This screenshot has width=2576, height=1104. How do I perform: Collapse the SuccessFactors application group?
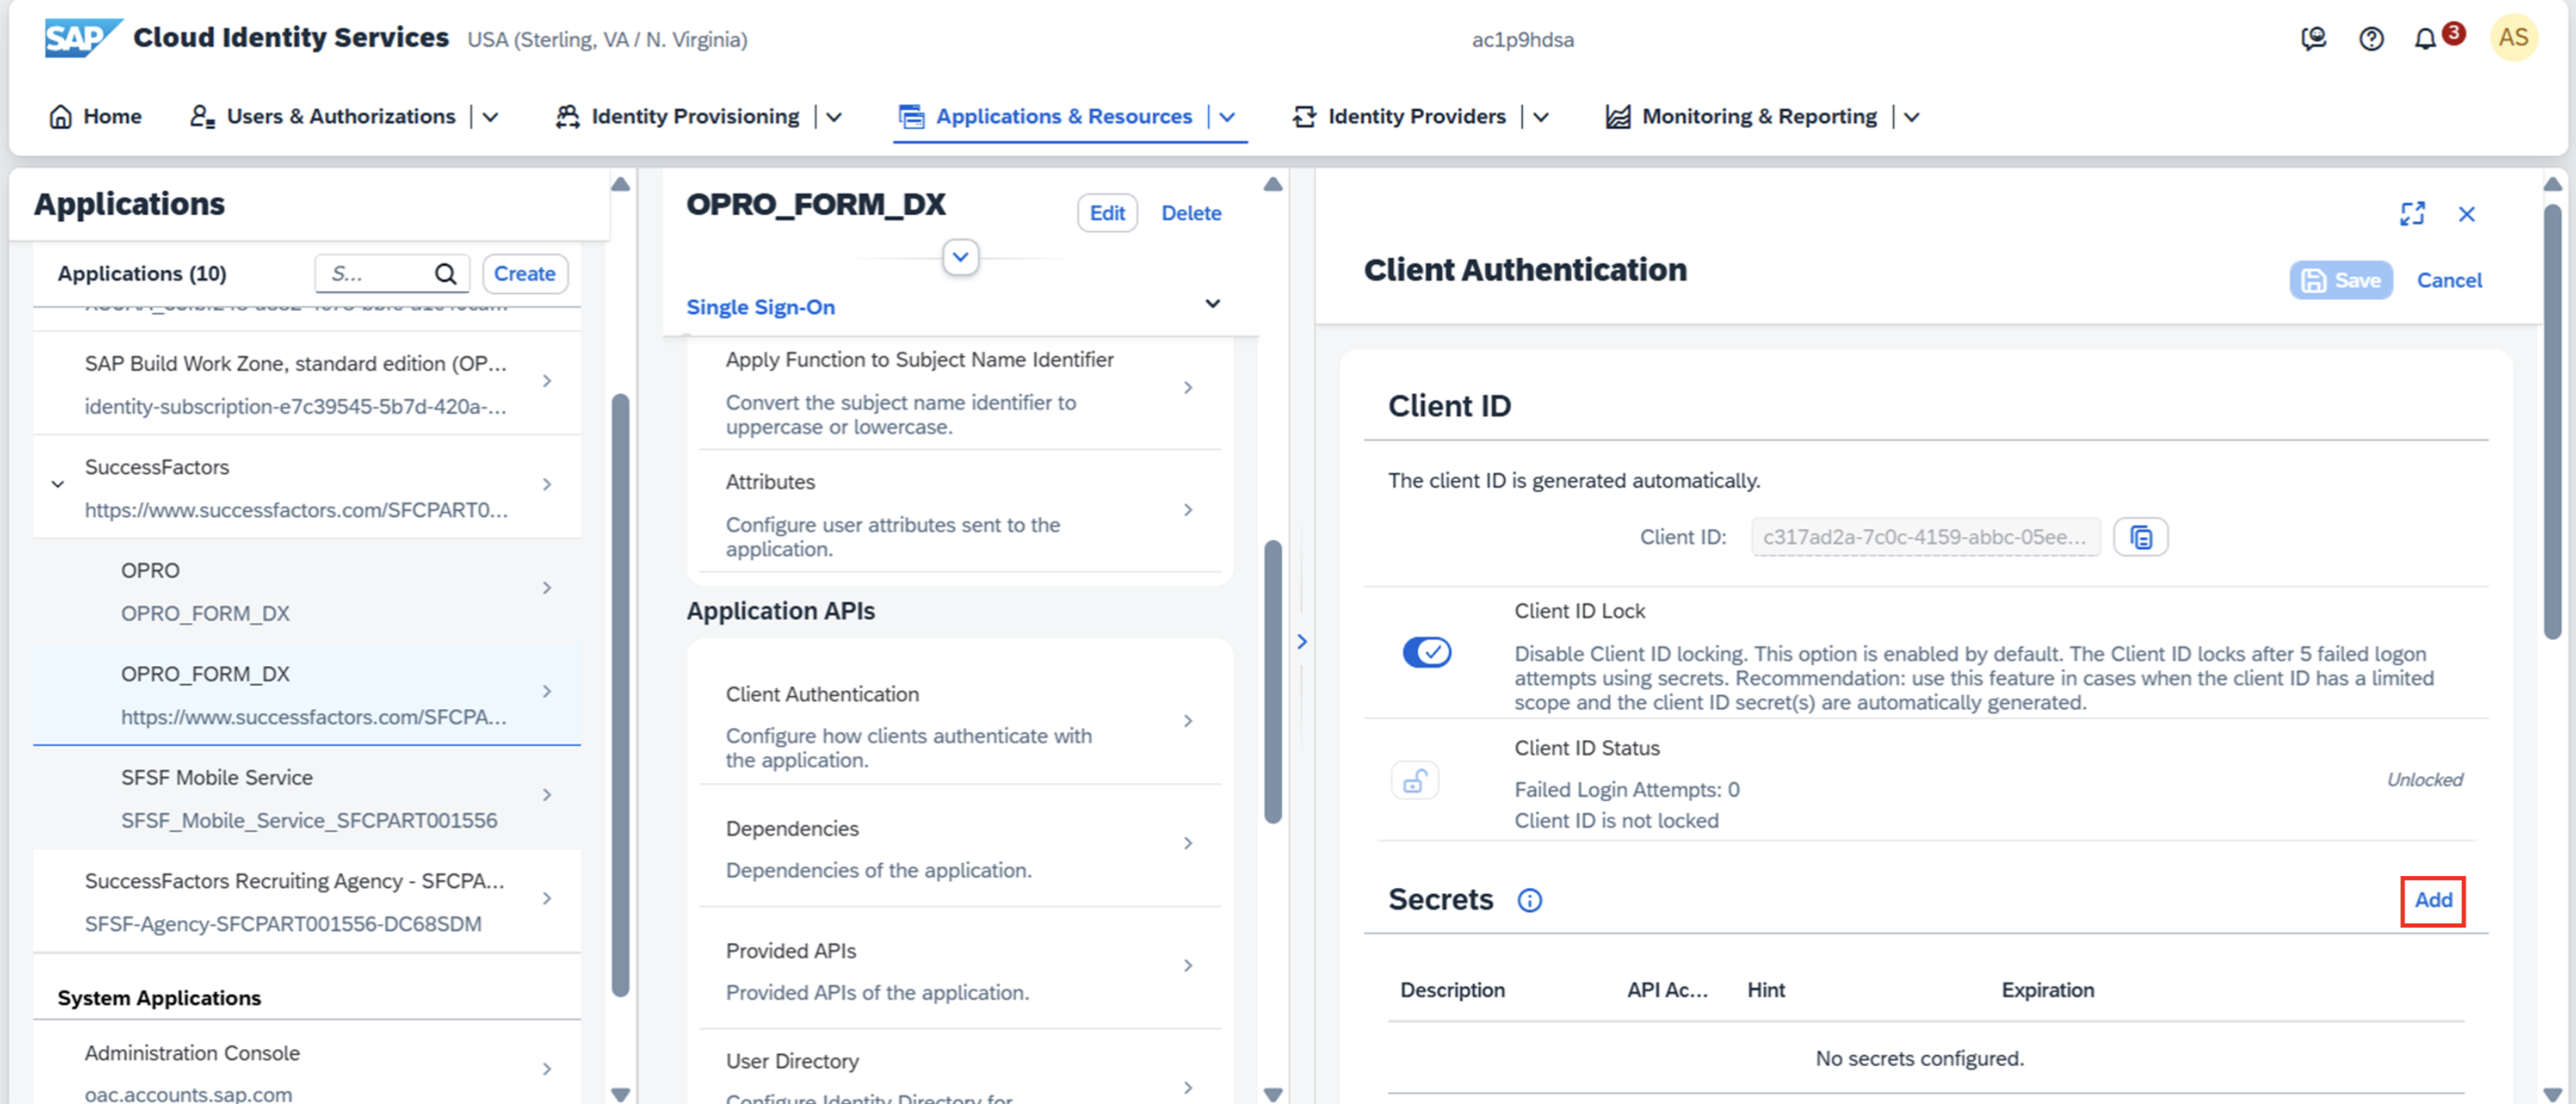58,484
